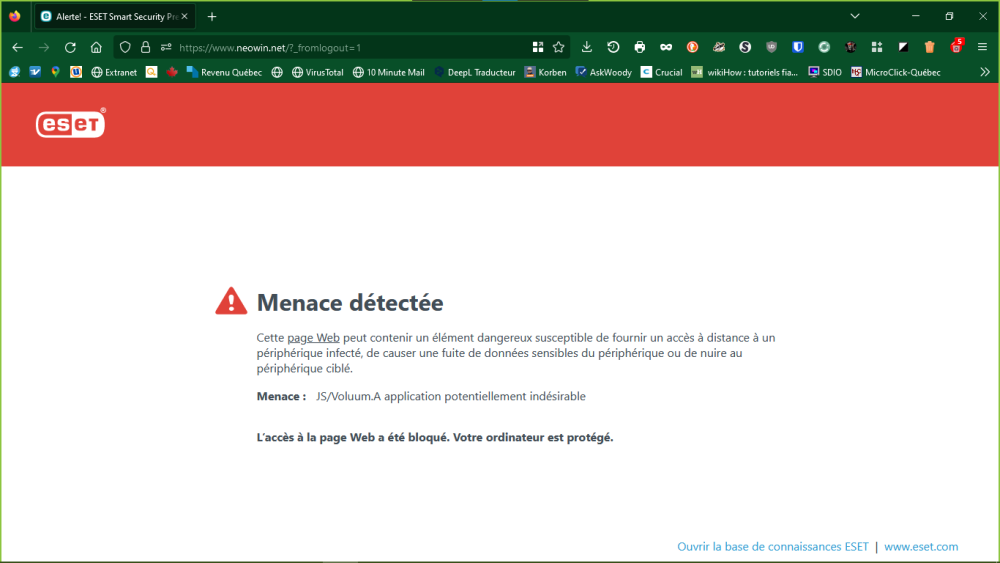The image size is (1000, 563).
Task: Open the history clock icon
Action: pos(613,47)
